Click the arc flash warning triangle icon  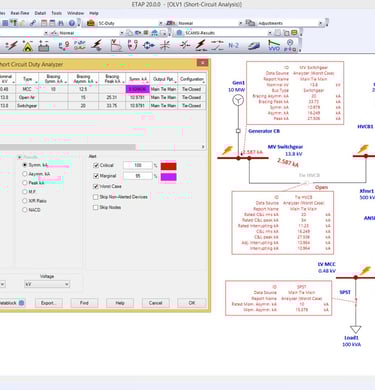click(x=27, y=46)
